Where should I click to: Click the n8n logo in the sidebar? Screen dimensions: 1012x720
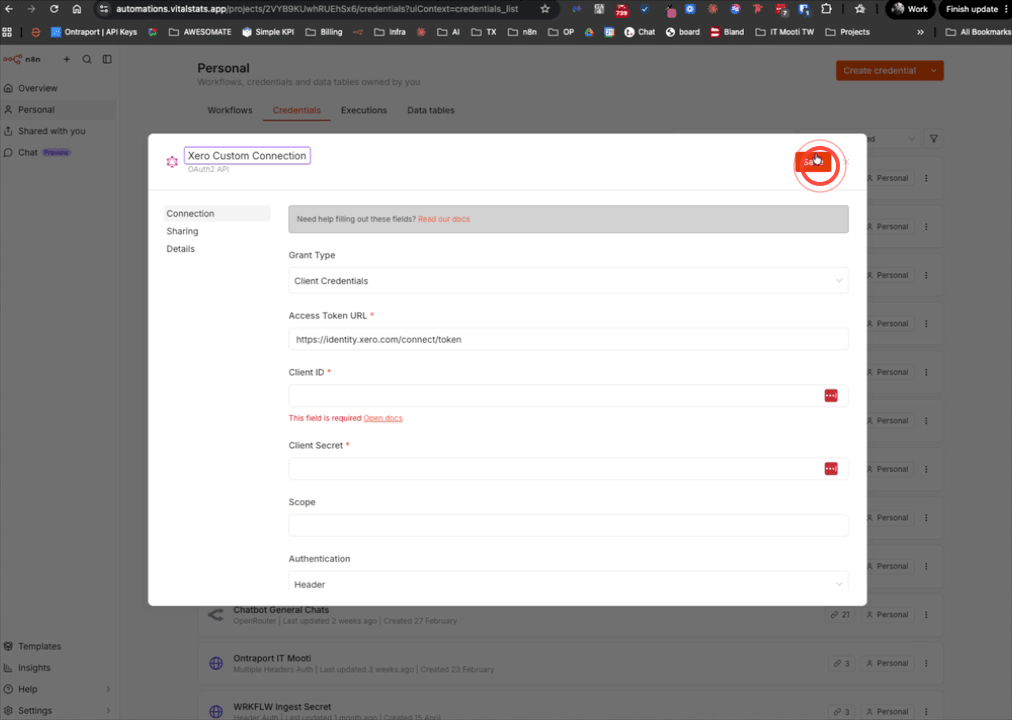22,59
